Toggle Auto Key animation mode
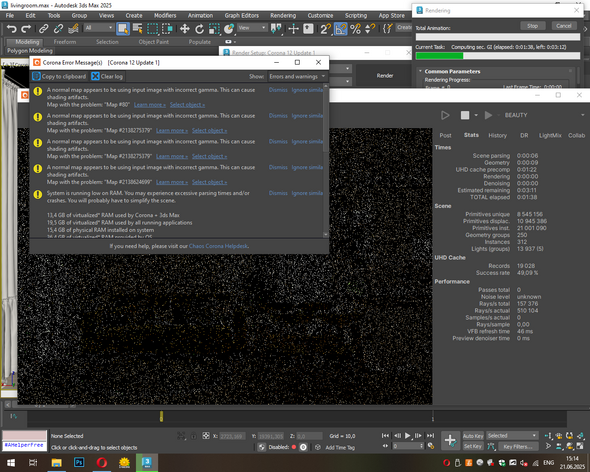This screenshot has height=472, width=590. pos(473,436)
